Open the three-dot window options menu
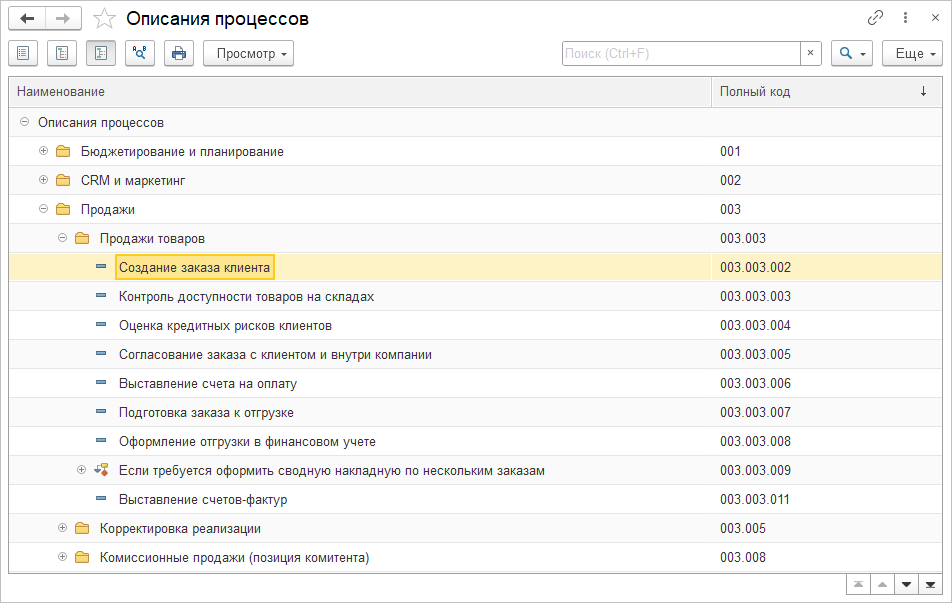Viewport: 952px width, 603px height. click(x=905, y=18)
